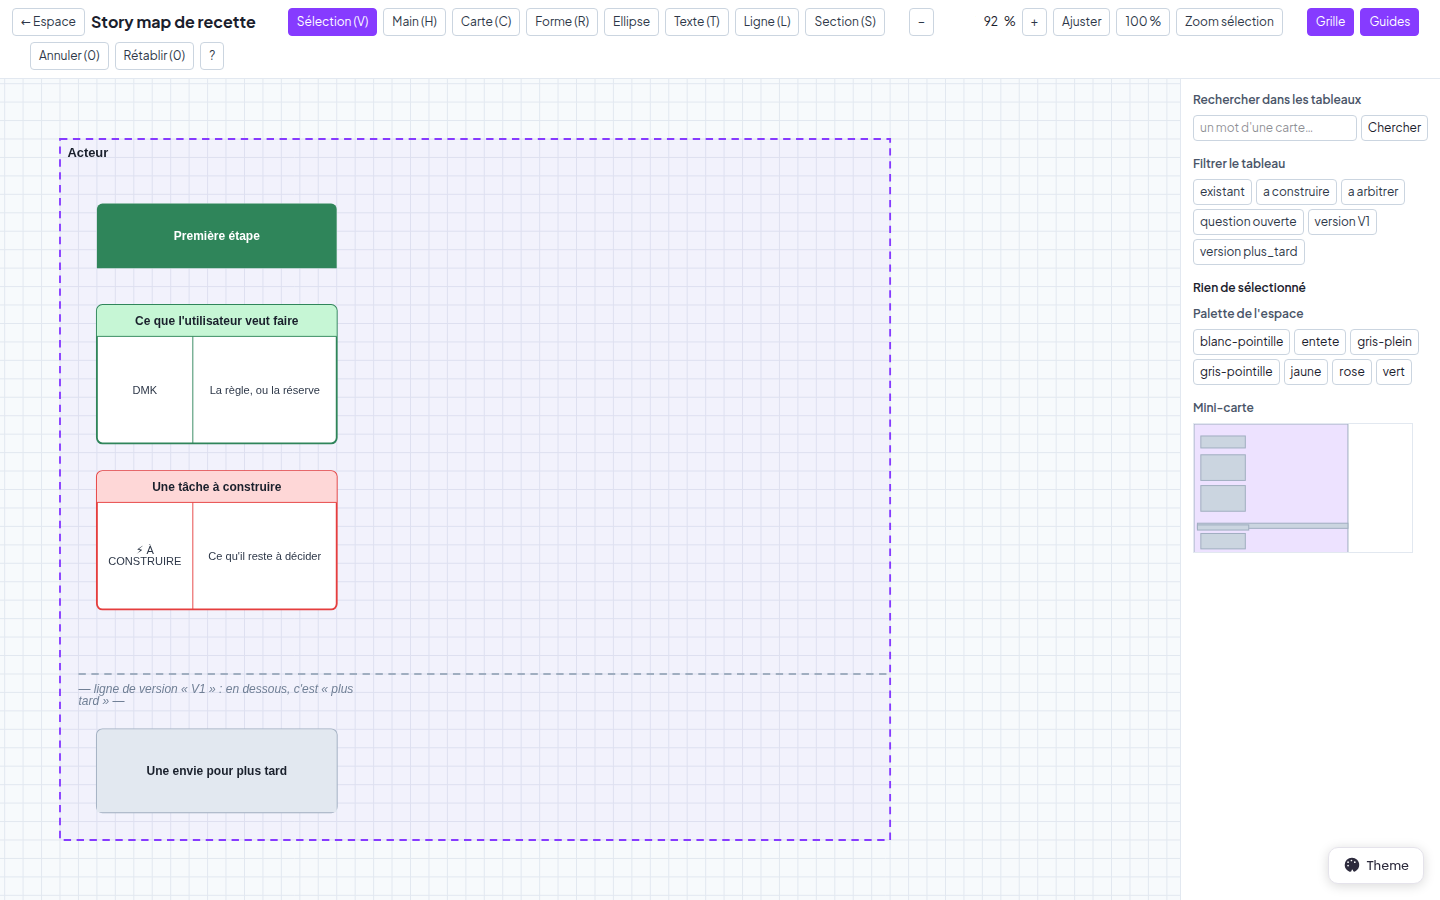Click the Une tâche à construire card header

click(217, 487)
